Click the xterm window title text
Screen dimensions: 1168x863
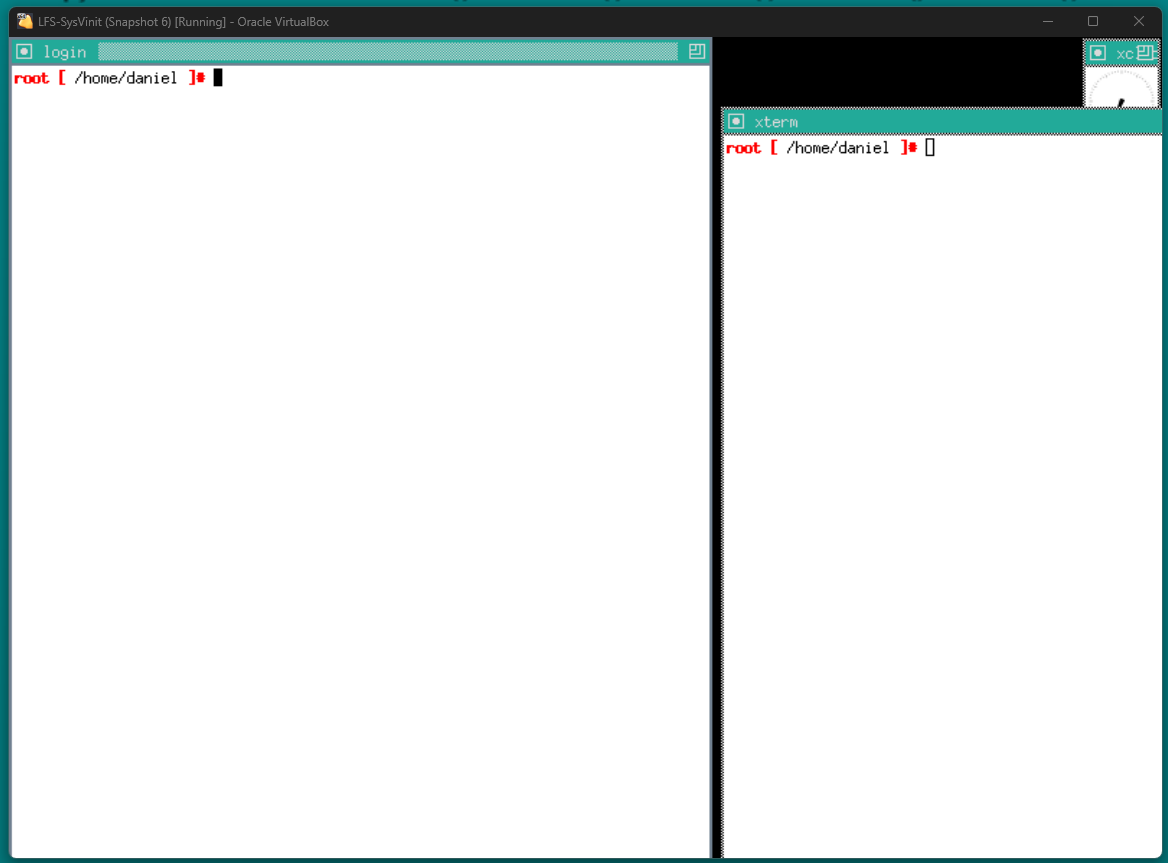point(776,122)
